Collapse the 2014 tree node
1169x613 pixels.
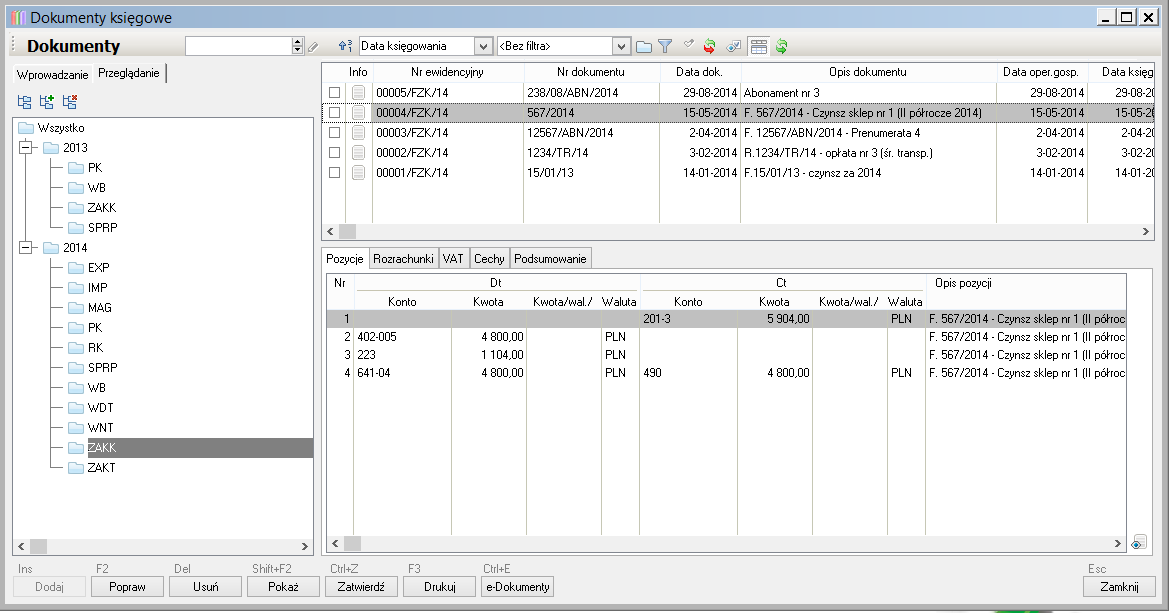tap(26, 248)
